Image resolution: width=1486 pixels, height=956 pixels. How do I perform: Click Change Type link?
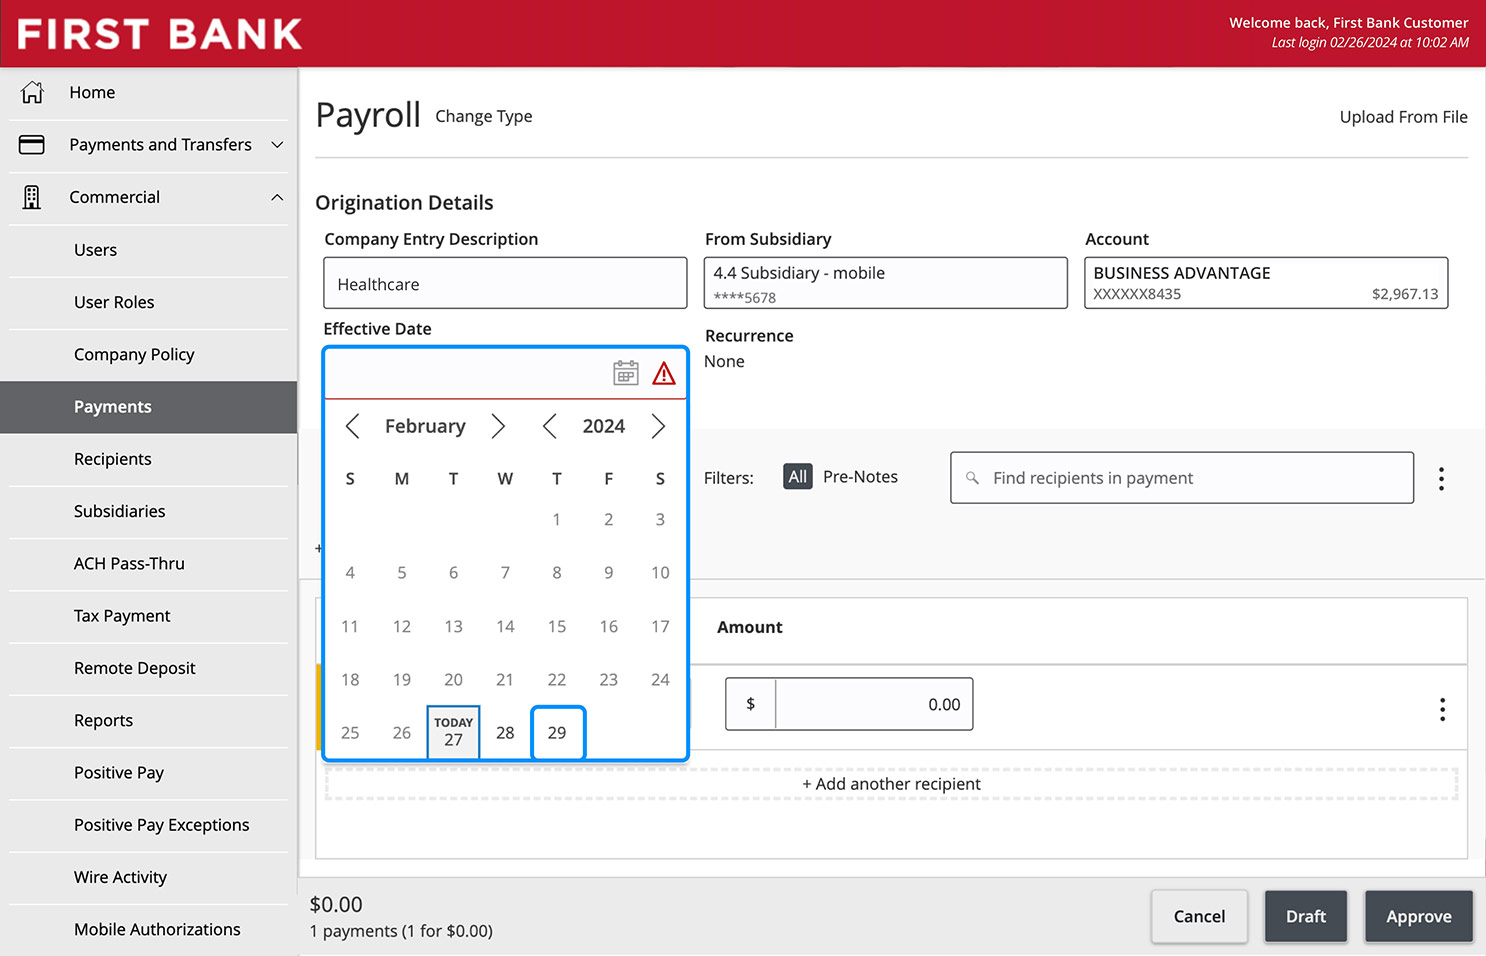(x=484, y=116)
